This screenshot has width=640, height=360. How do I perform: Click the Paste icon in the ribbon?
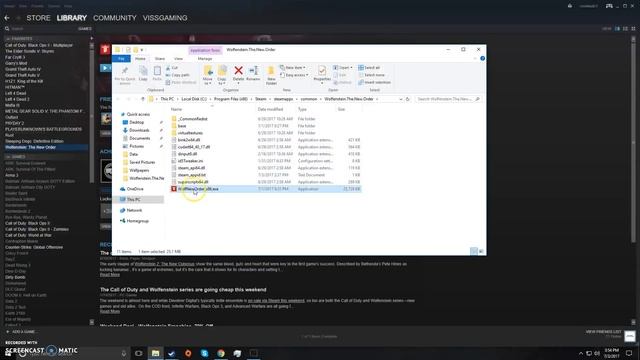157,71
